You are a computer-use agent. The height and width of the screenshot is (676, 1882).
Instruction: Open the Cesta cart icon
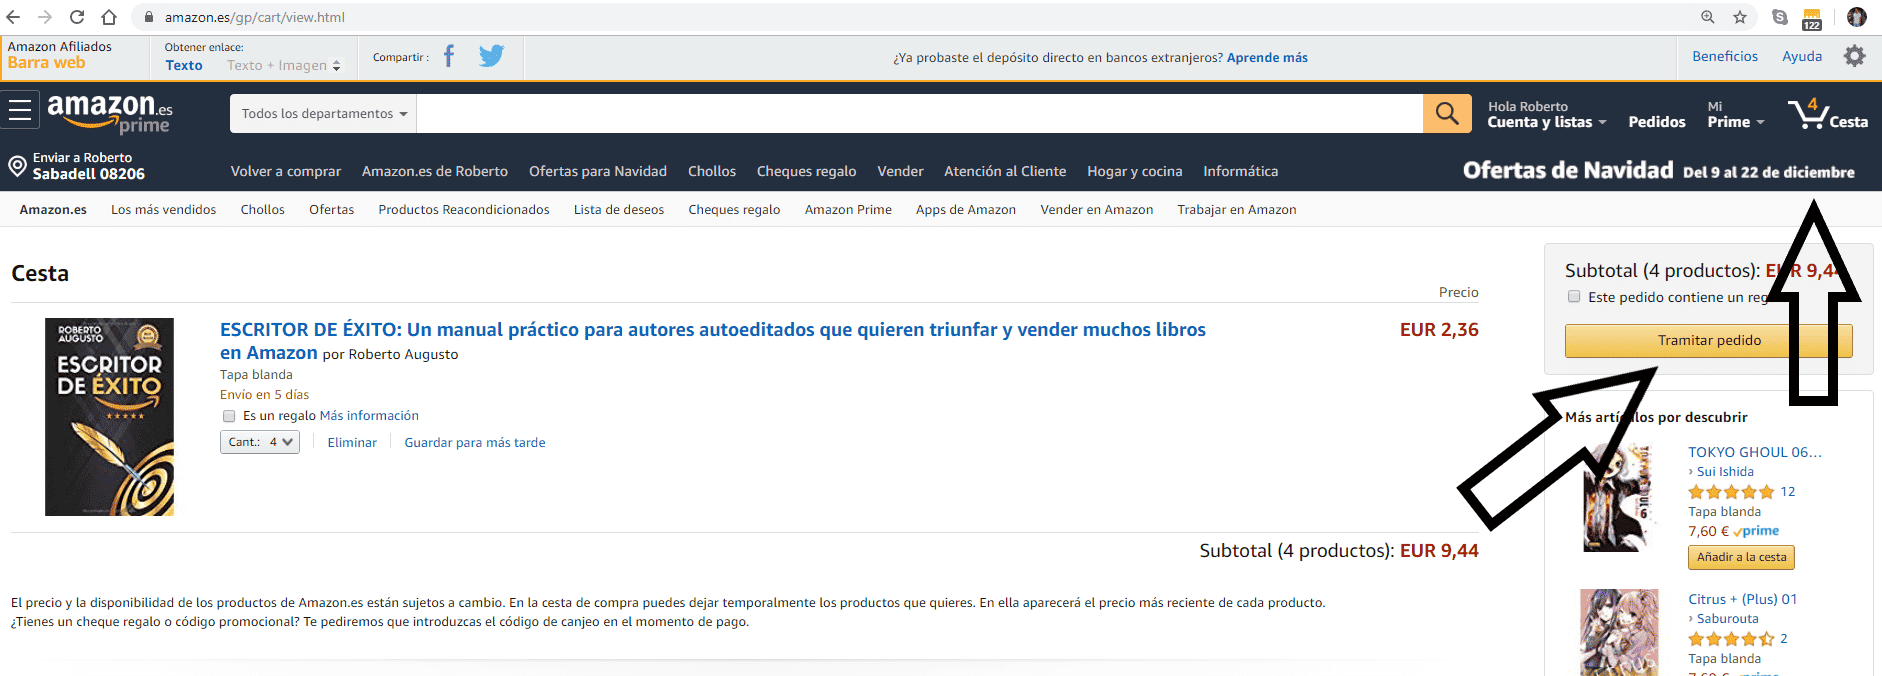pyautogui.click(x=1828, y=113)
